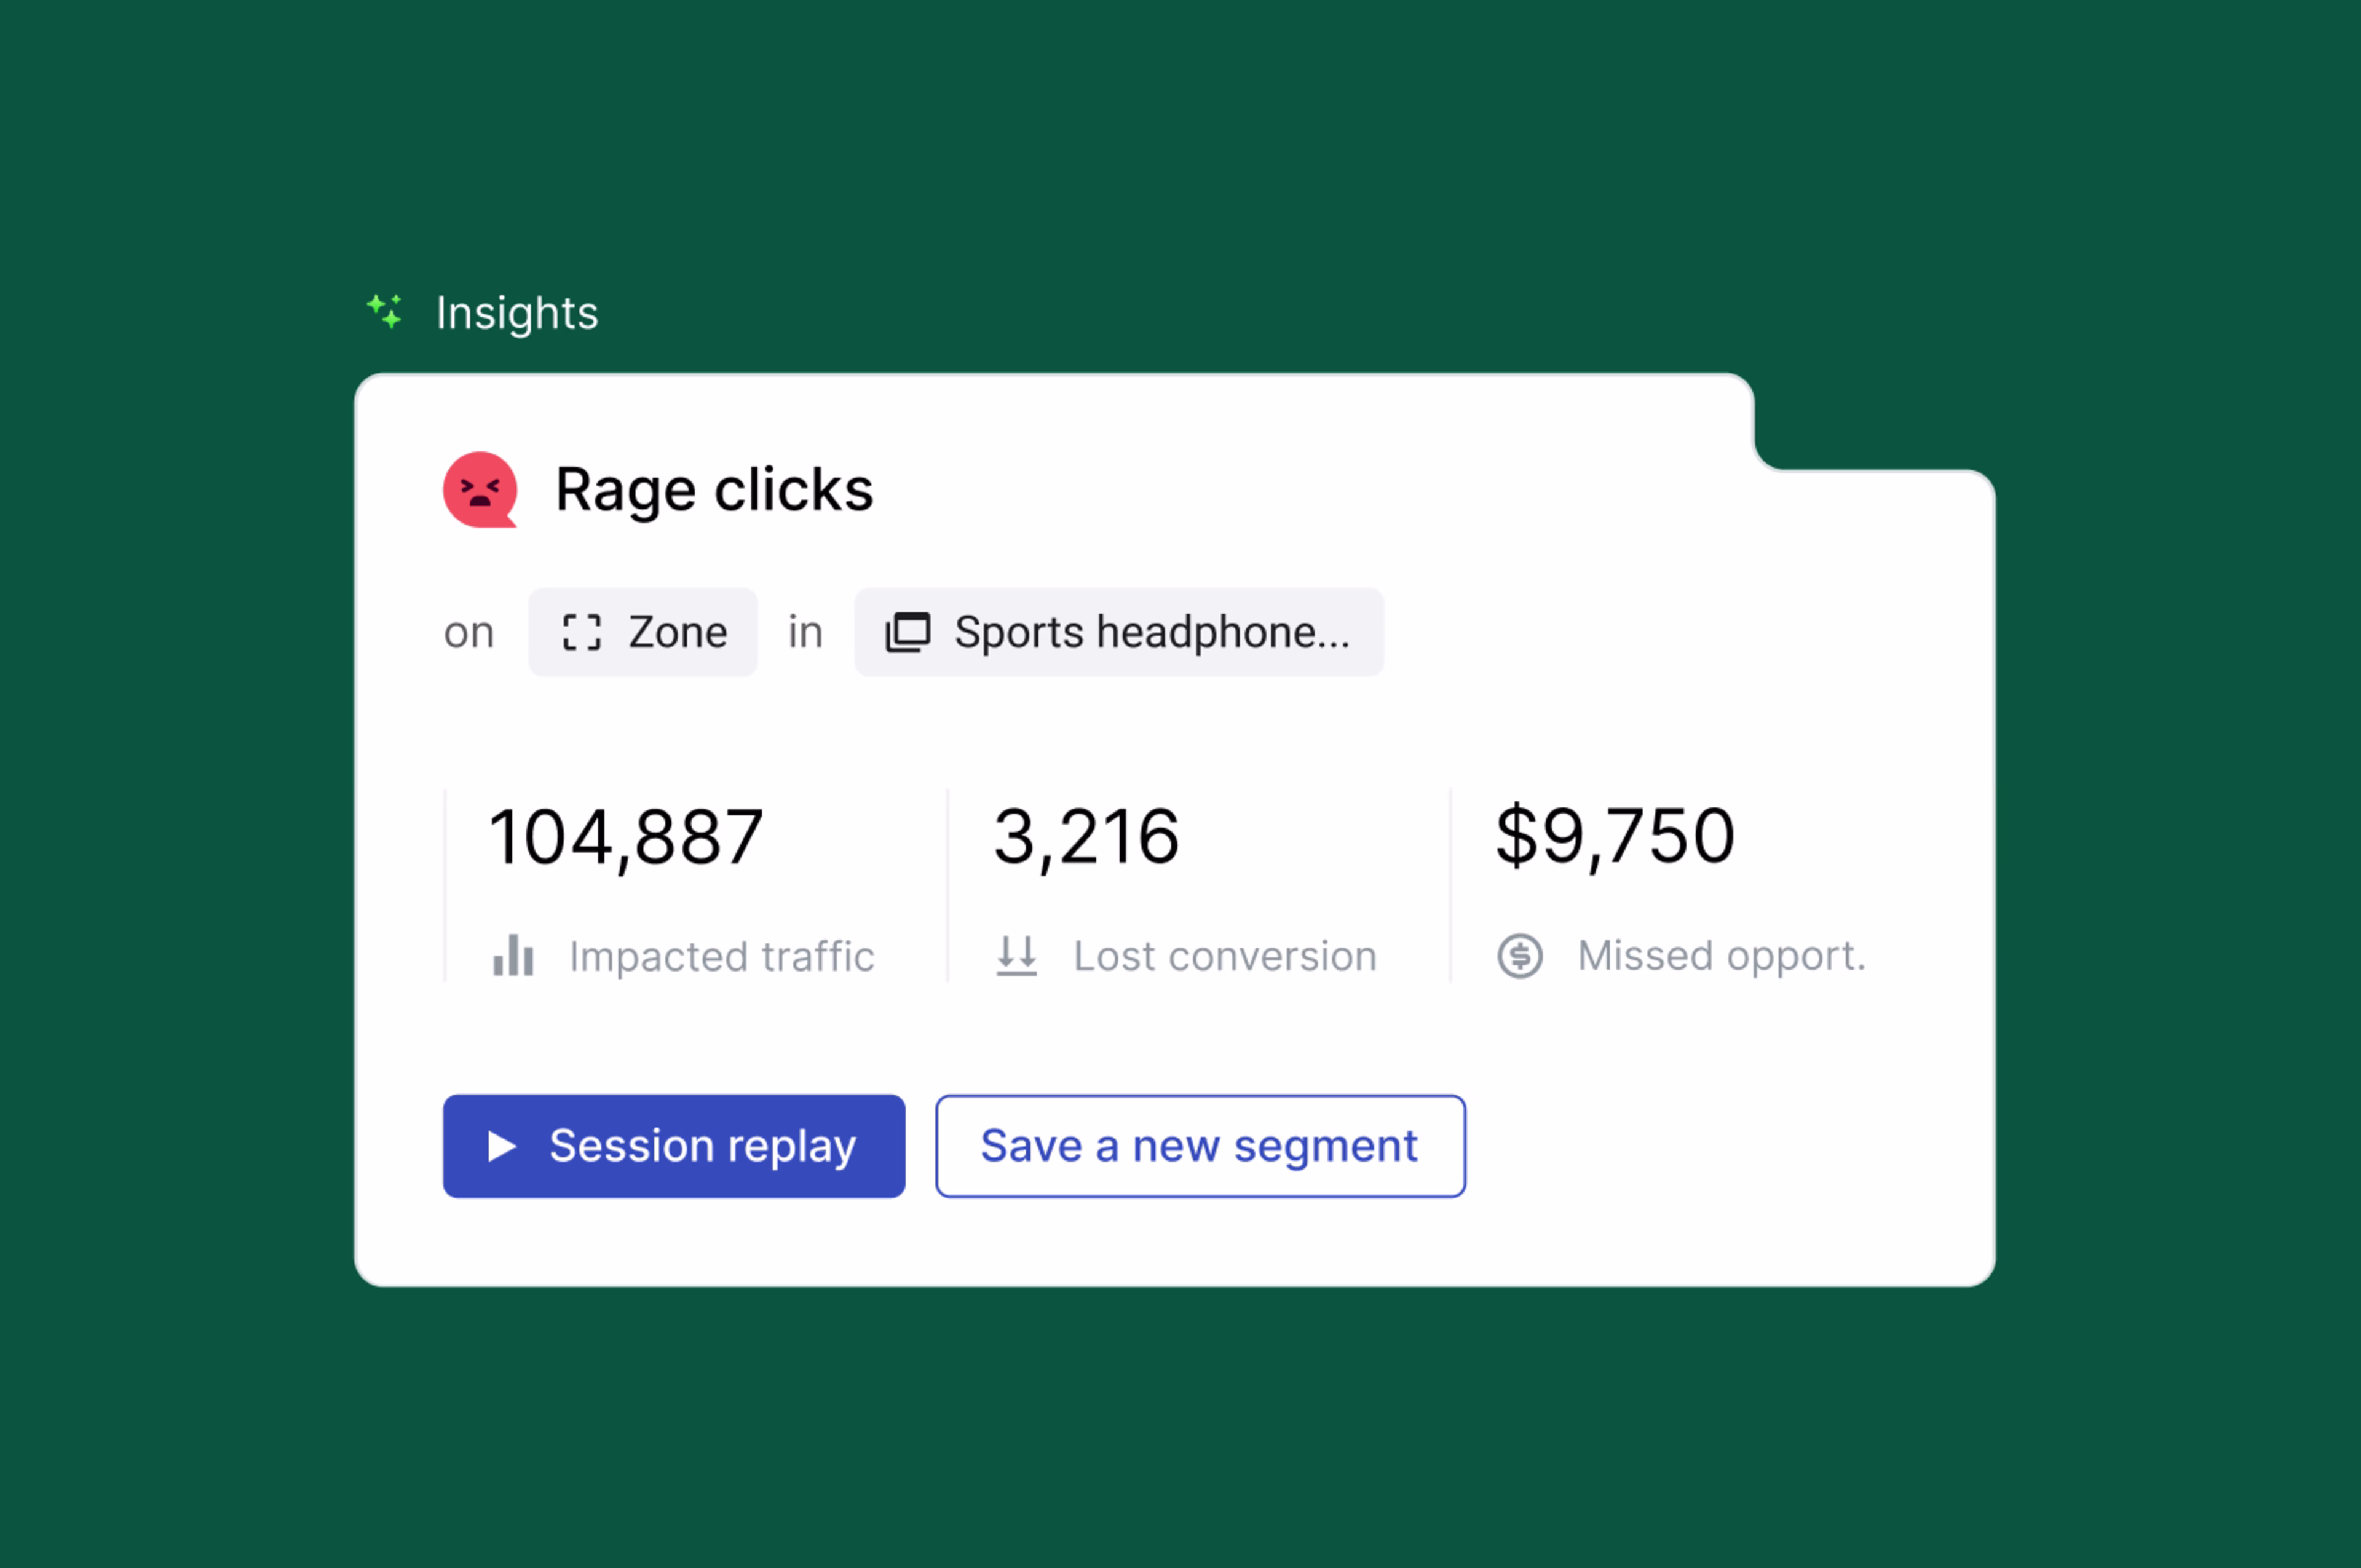Open the Sports headphone... page chip
The height and width of the screenshot is (1568, 2361).
[x=1119, y=632]
